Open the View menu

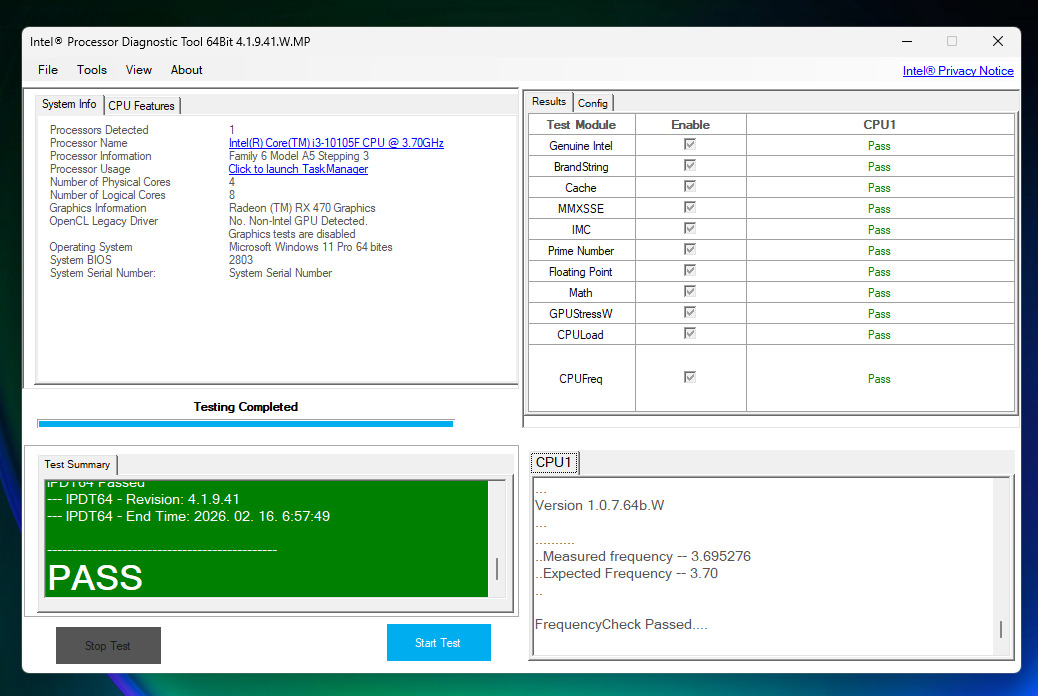138,70
